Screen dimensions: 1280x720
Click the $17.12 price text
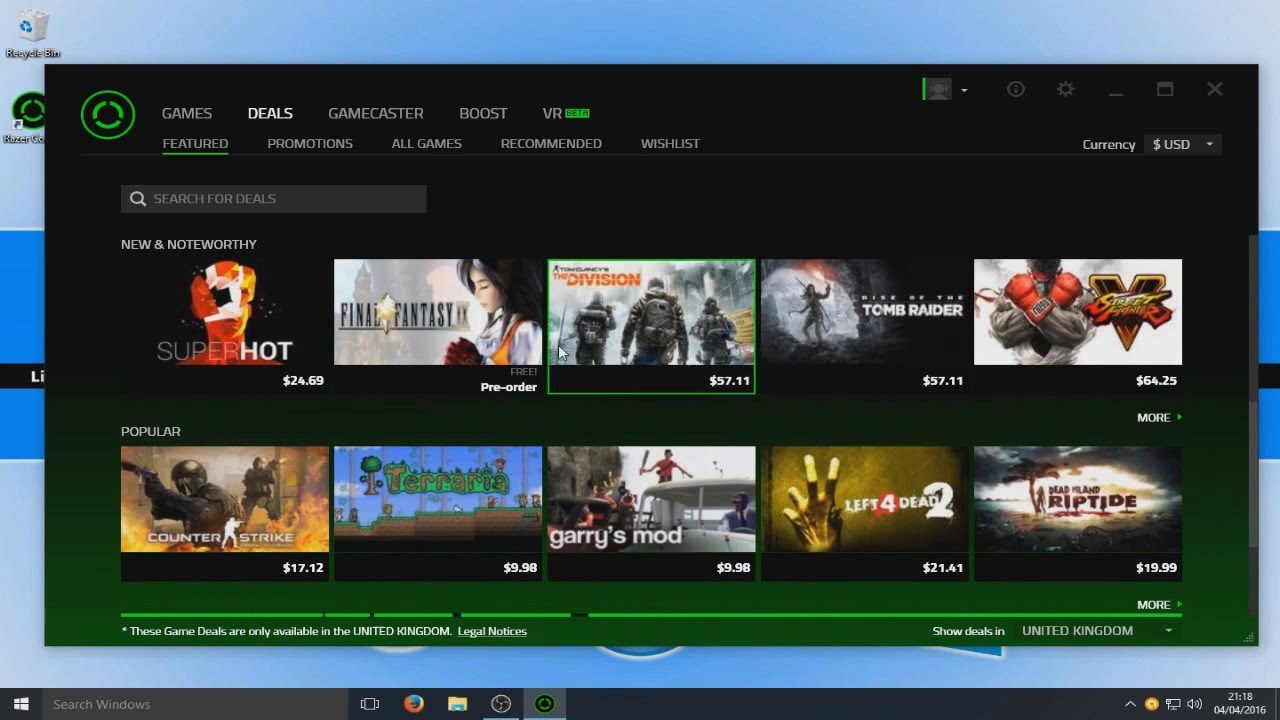pos(303,568)
